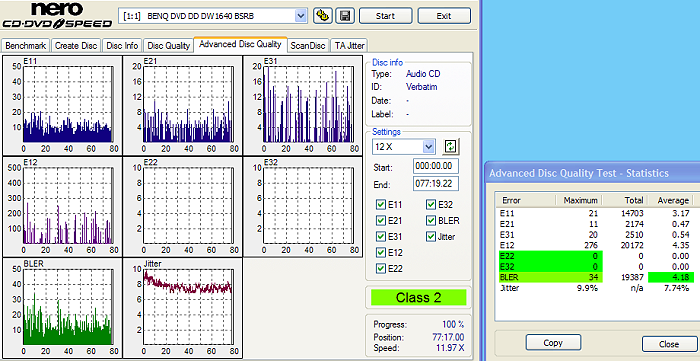The width and height of the screenshot is (700, 361).
Task: Toggle the Jitter checkbox
Action: point(431,237)
